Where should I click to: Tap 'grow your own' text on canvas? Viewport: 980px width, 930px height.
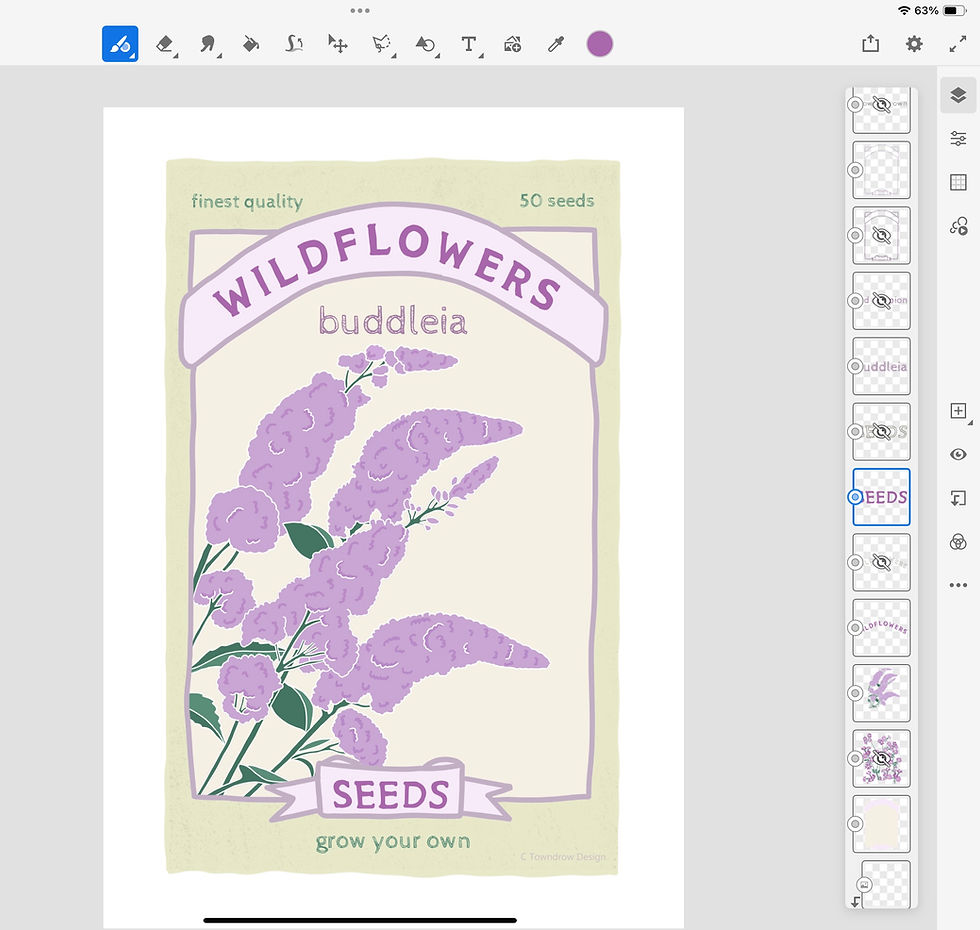[x=392, y=842]
